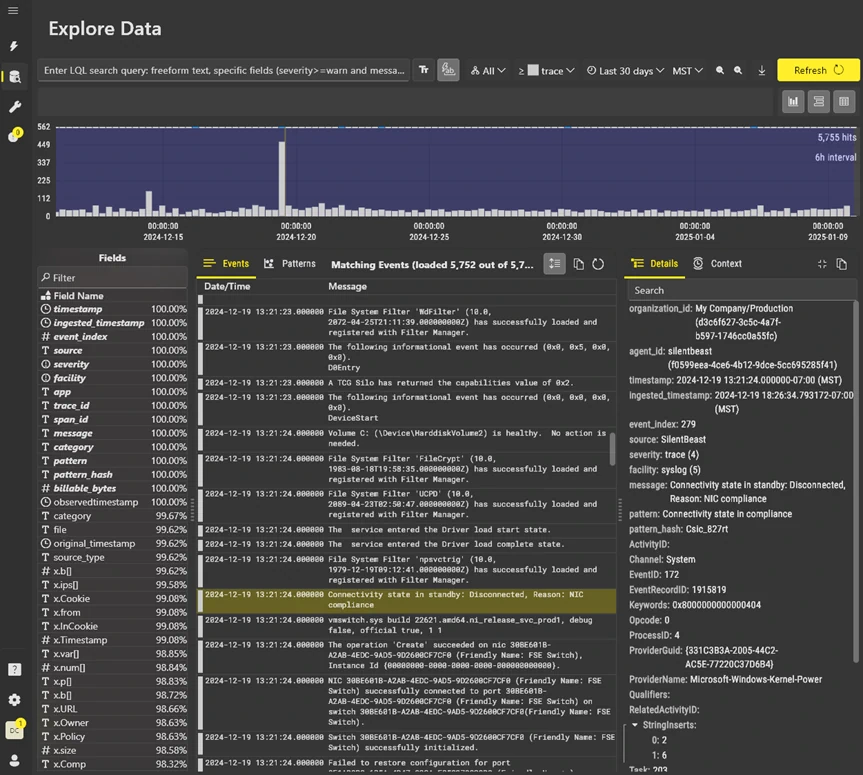863x775 pixels.
Task: Toggle the event list display options icon
Action: (555, 263)
